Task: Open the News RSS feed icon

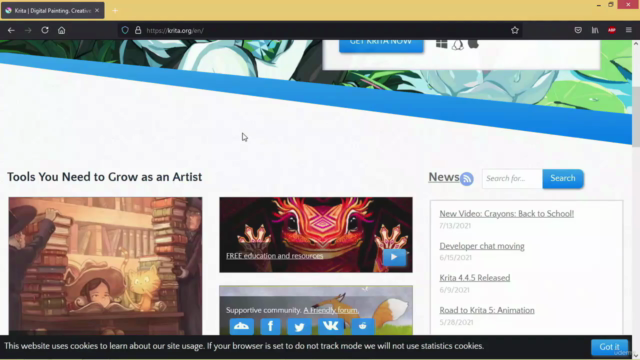Action: coord(467,179)
